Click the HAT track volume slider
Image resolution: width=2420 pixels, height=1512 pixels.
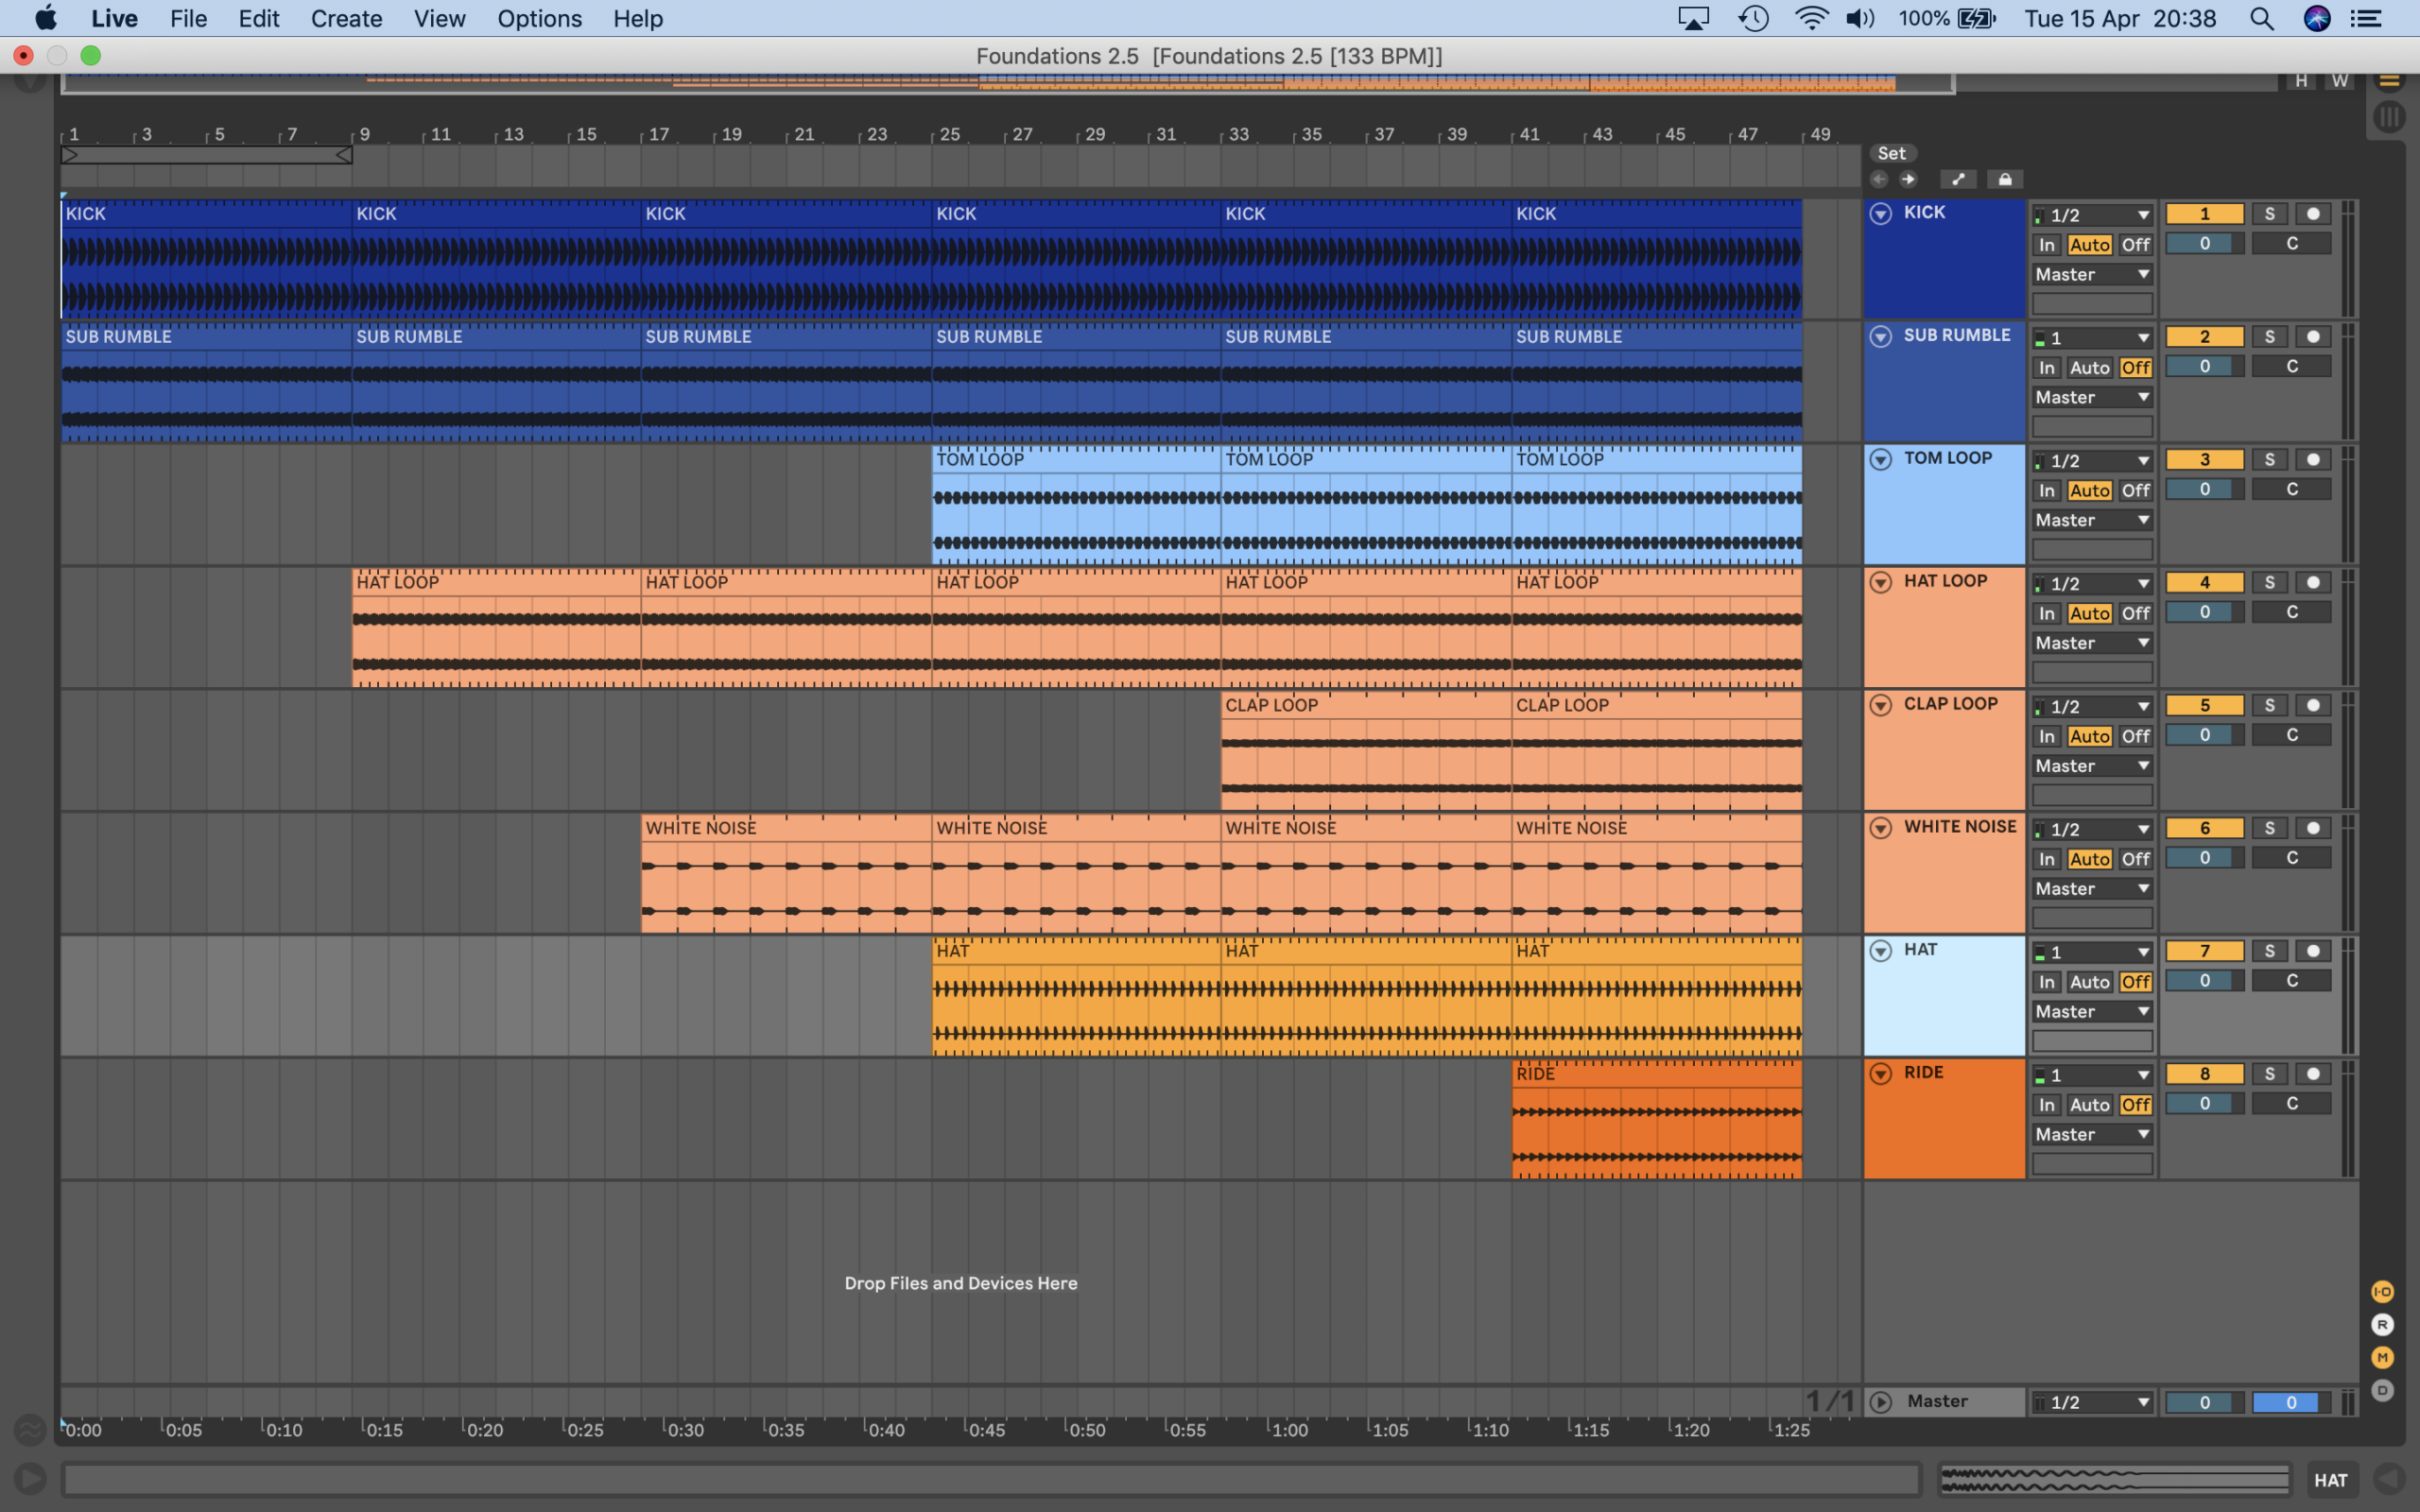[2204, 981]
